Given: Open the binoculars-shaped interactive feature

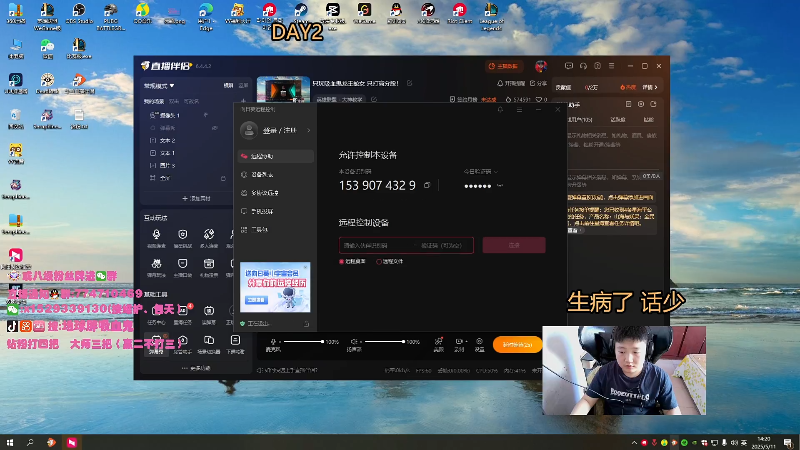Looking at the screenshot, I should 156,267.
